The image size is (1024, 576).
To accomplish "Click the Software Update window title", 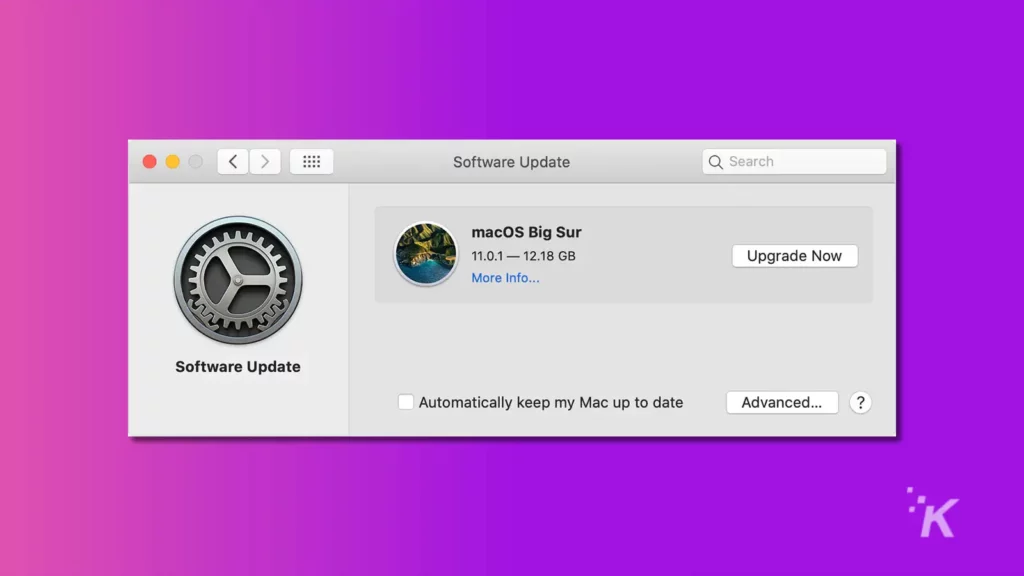I will [x=511, y=162].
